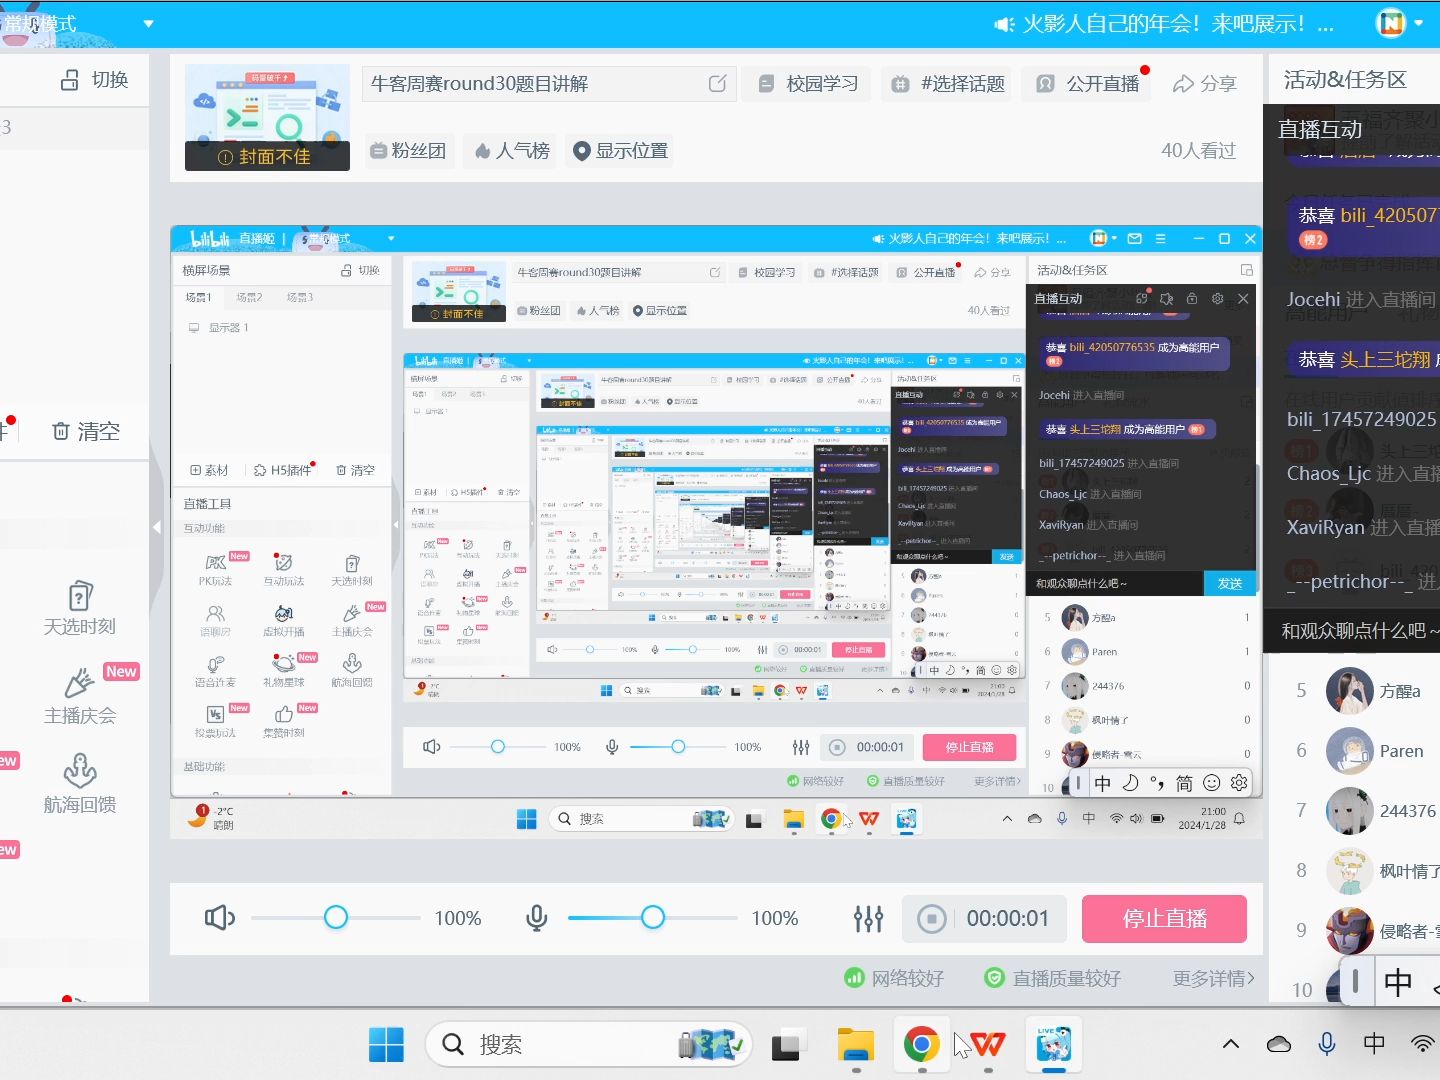Open File Explorer from the taskbar
Screen dimensions: 1440x1080
coord(856,1045)
